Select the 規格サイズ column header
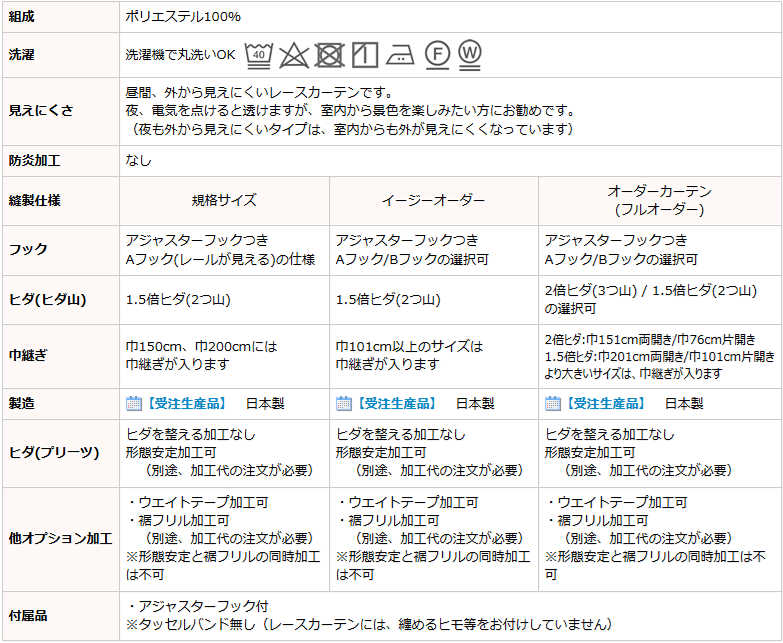 224,200
